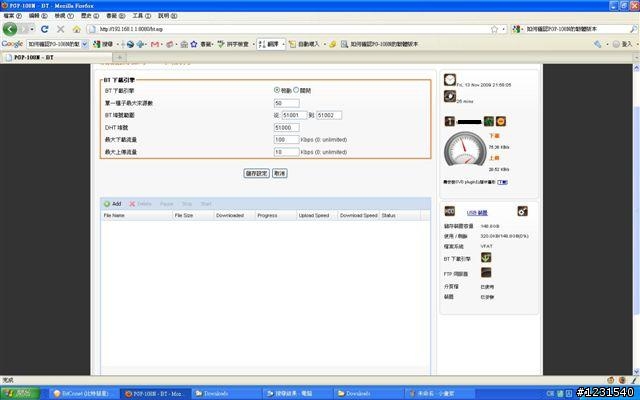Open the translate button dropdown
Image resolution: width=640 pixels, height=400 pixels.
(283, 44)
